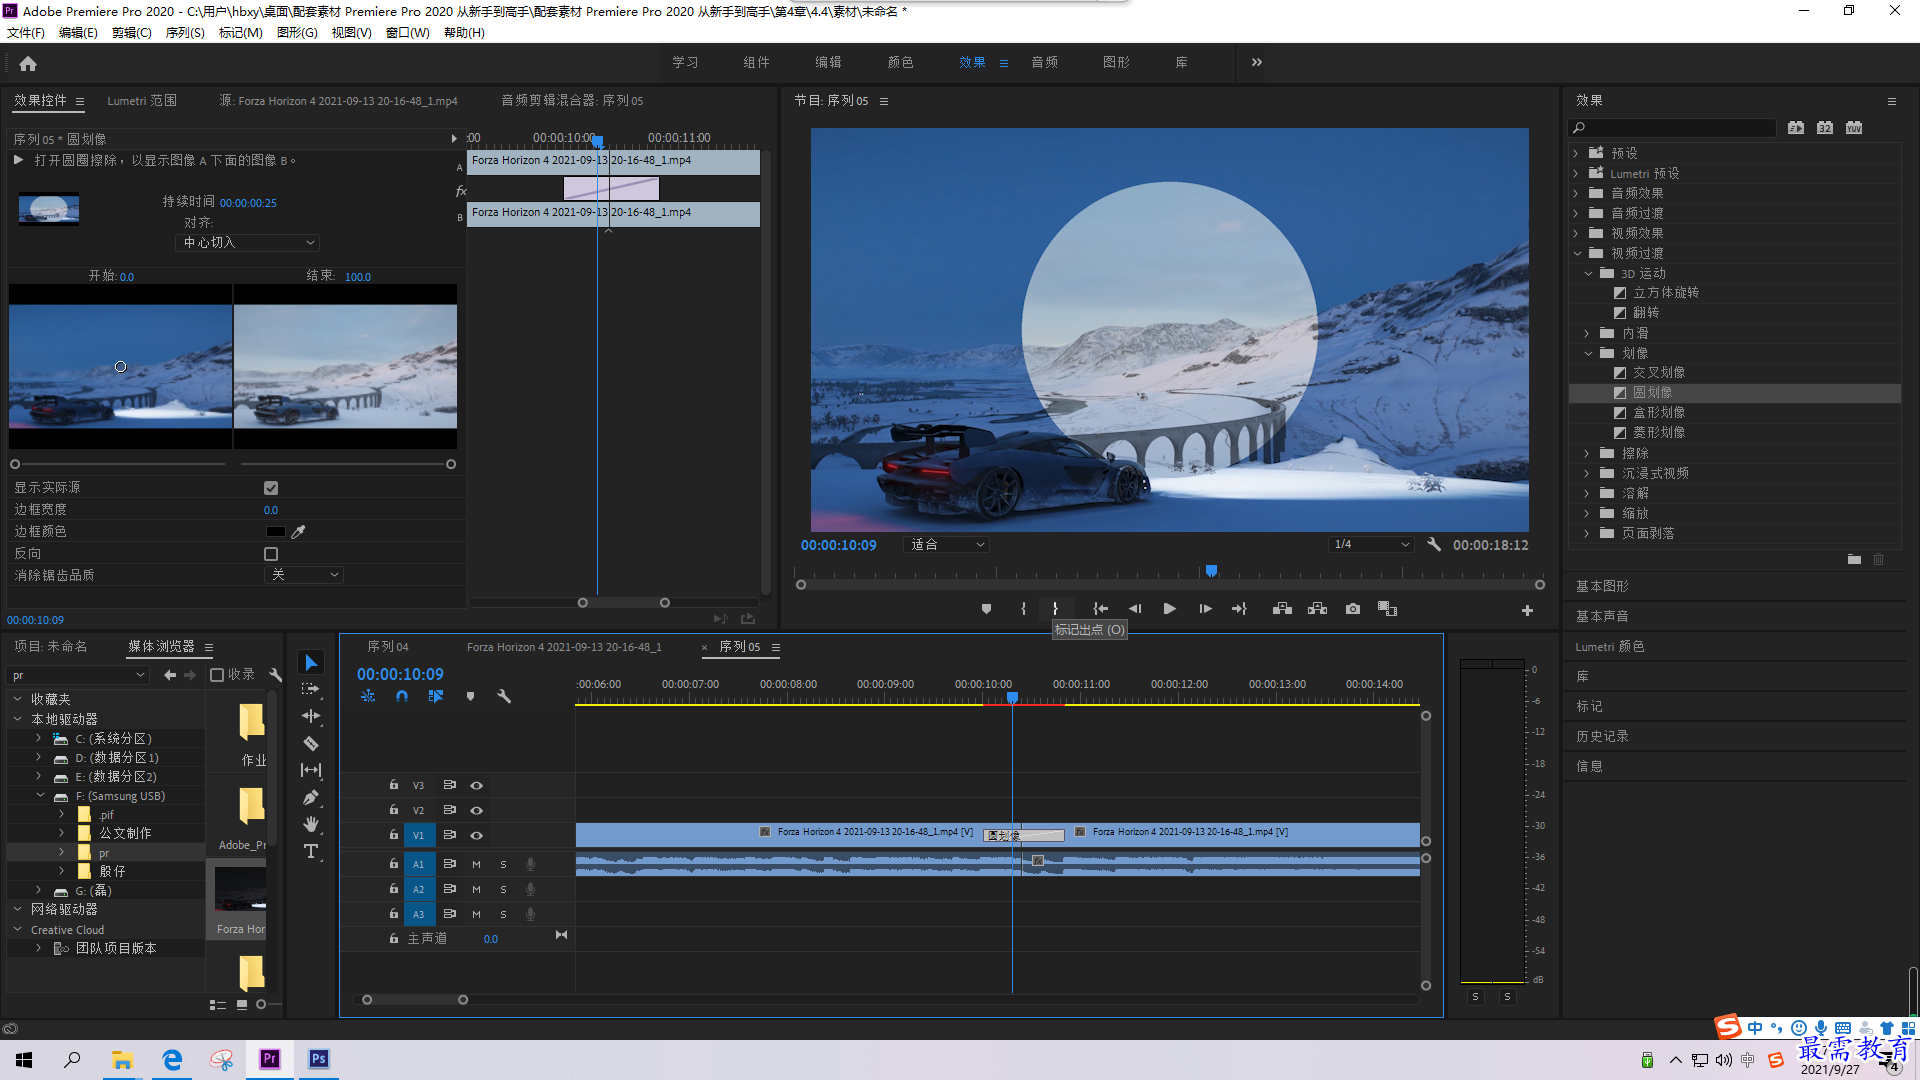This screenshot has width=1920, height=1080.
Task: Toggle the V1 track lock
Action: coord(394,835)
